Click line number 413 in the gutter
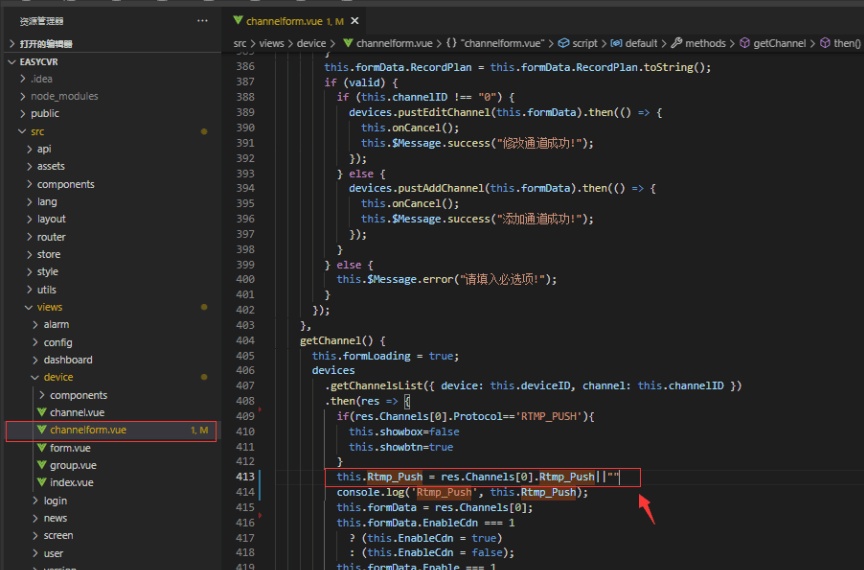864x570 pixels. tap(244, 477)
